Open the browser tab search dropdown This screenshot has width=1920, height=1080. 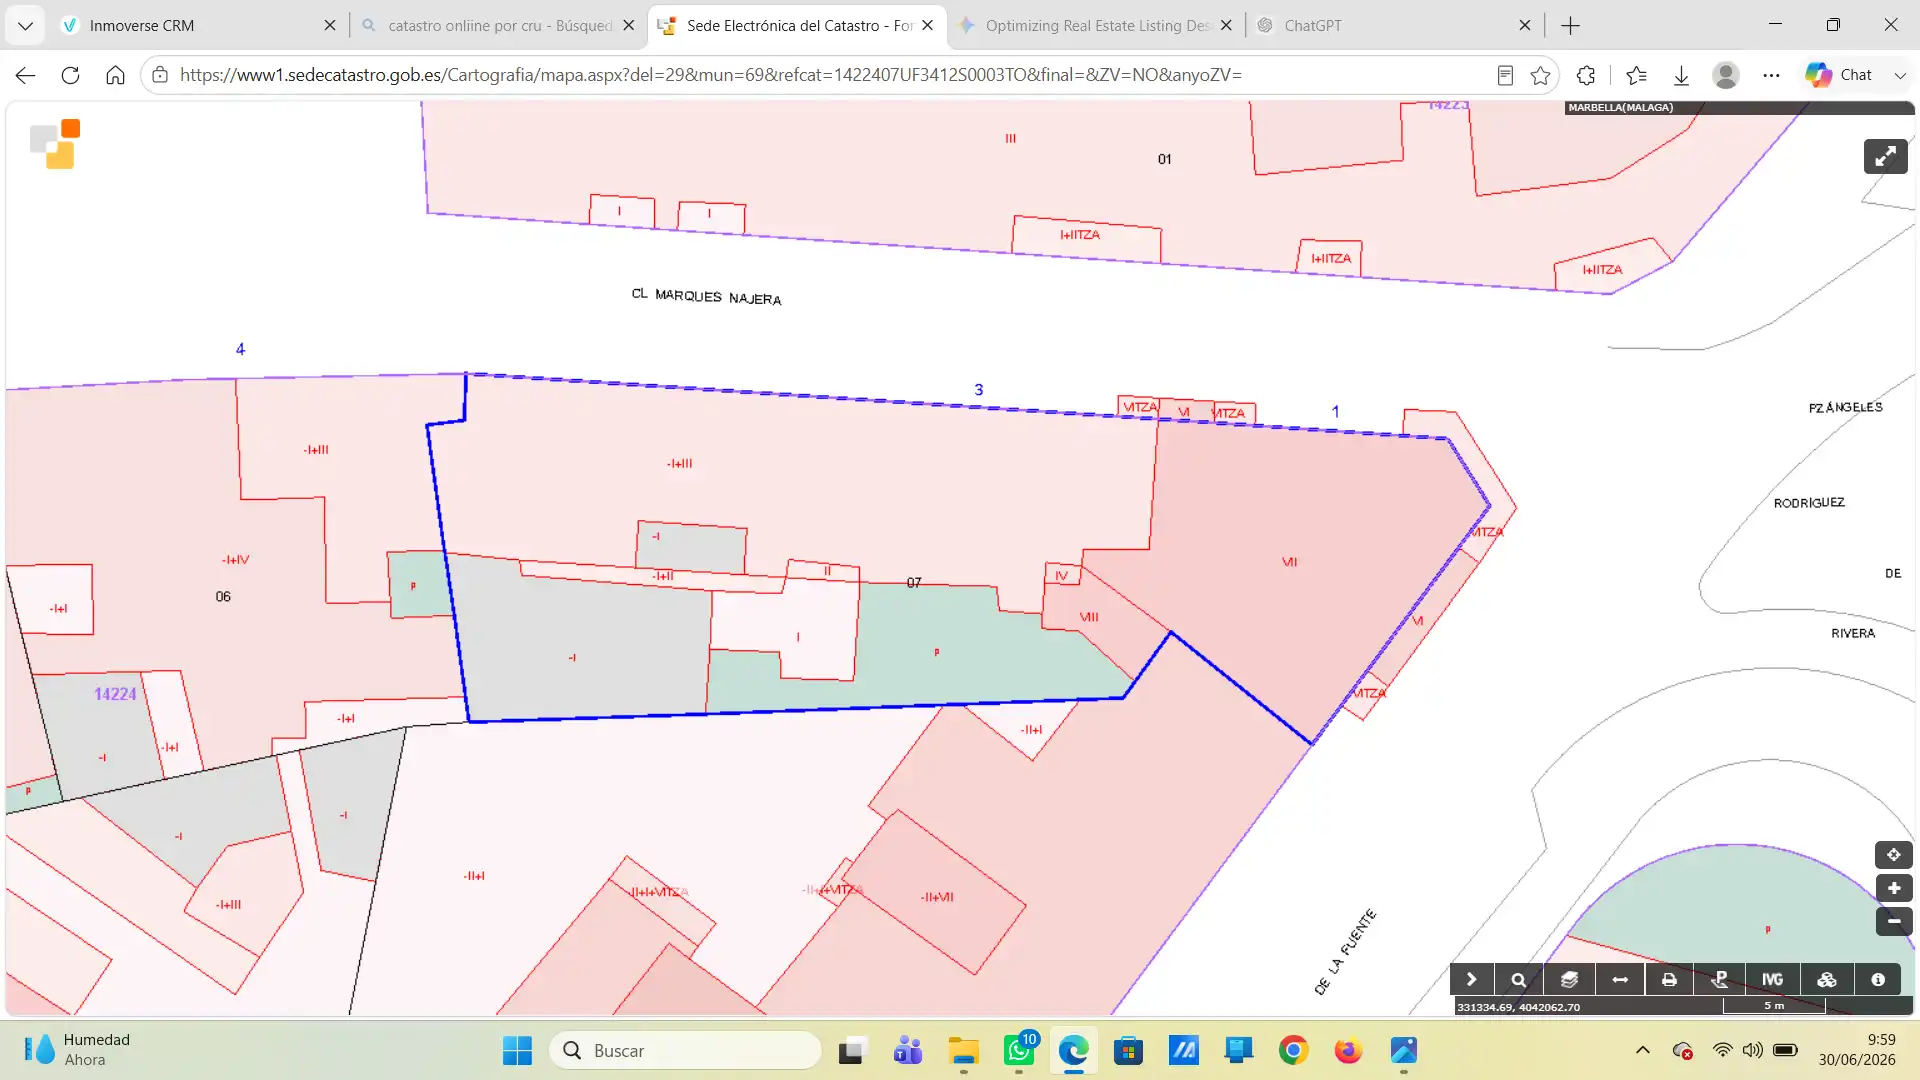[x=25, y=25]
